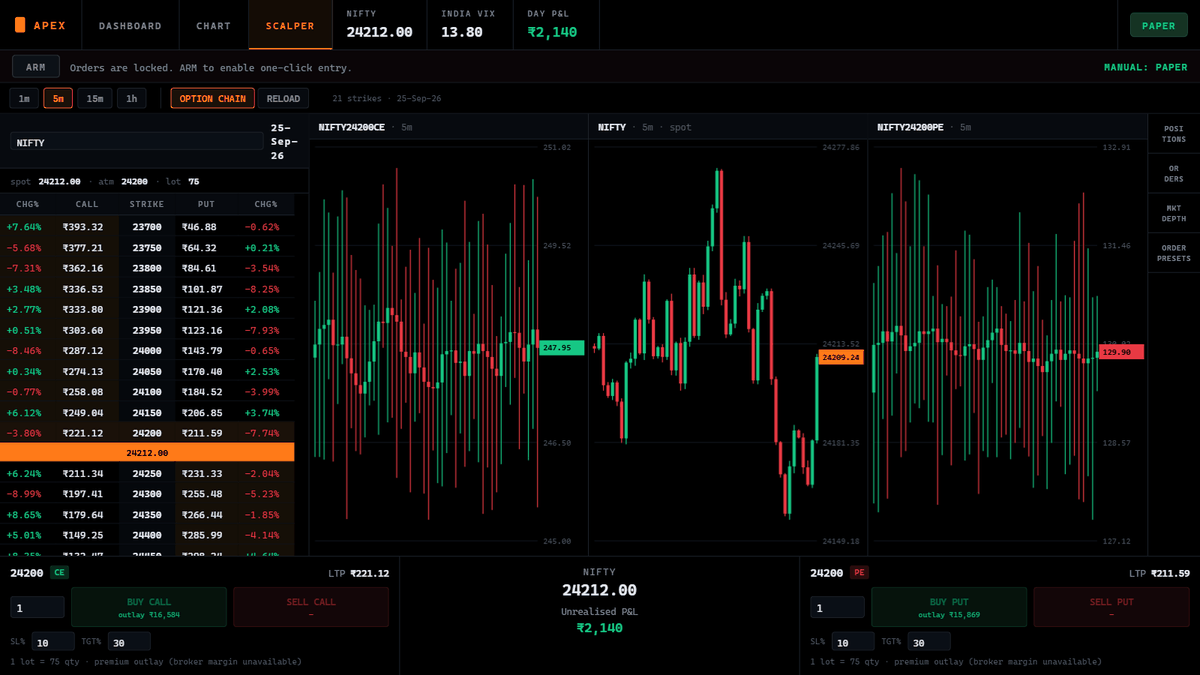Click call price ₹303.60 at 23950
Screen dimensions: 1200x675
click(83, 330)
